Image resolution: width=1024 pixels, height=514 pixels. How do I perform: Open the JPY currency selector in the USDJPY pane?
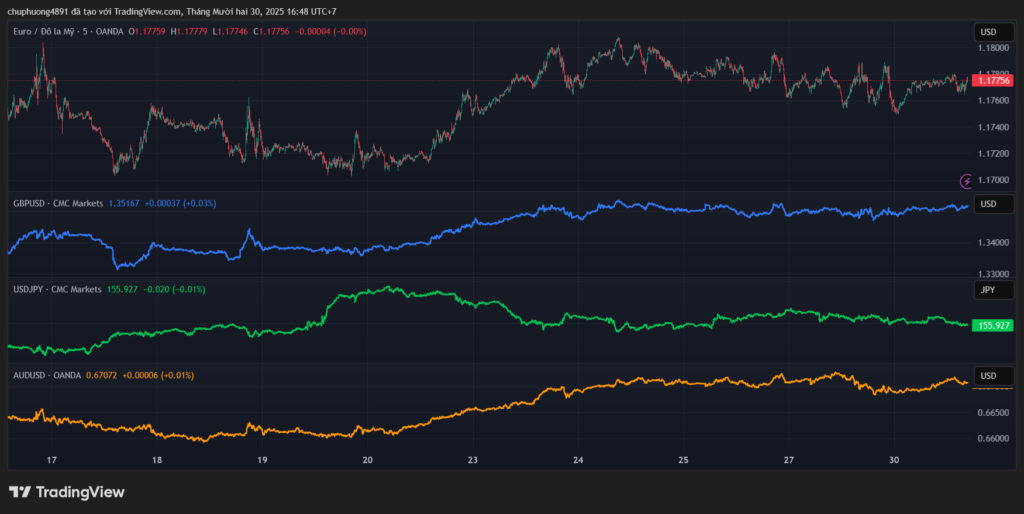point(988,290)
